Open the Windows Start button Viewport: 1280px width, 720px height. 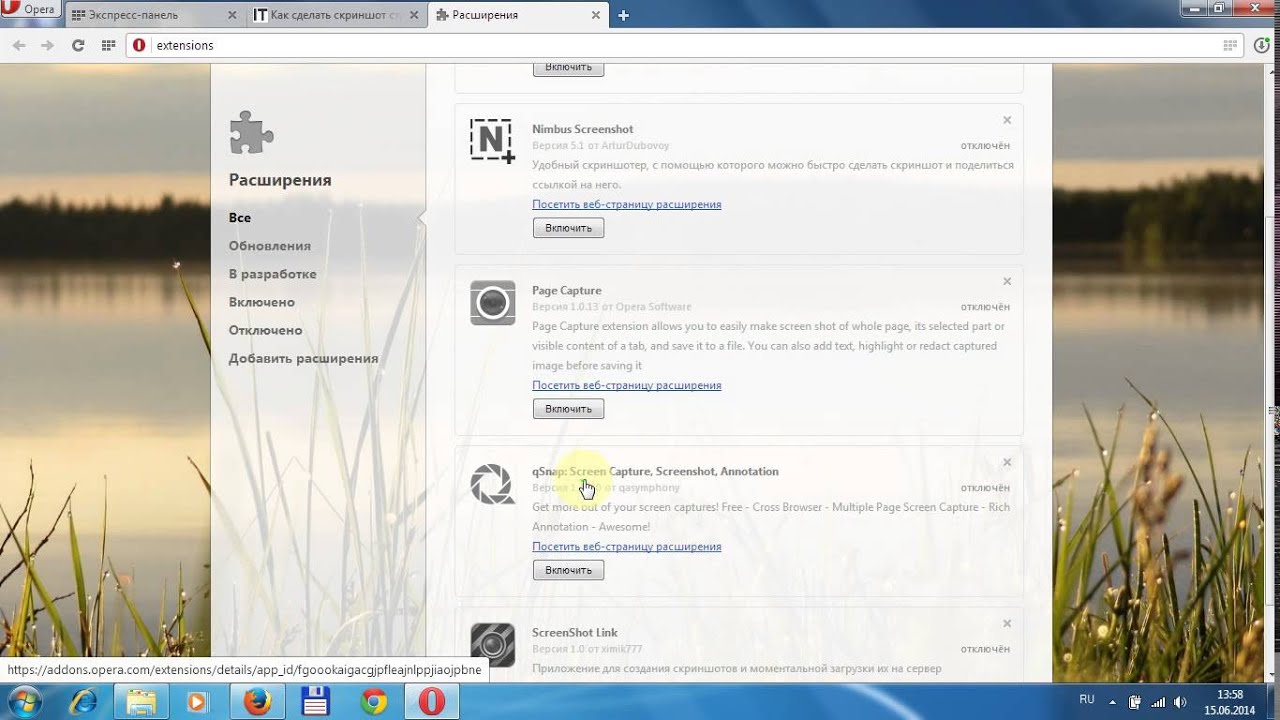tap(23, 702)
